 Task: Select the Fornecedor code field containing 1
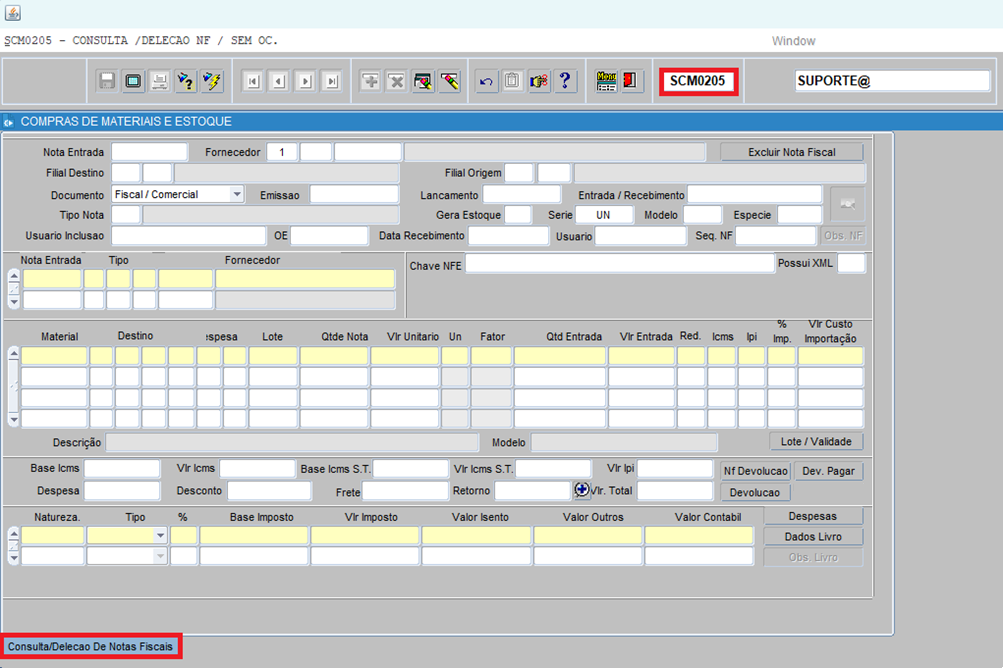(x=281, y=152)
